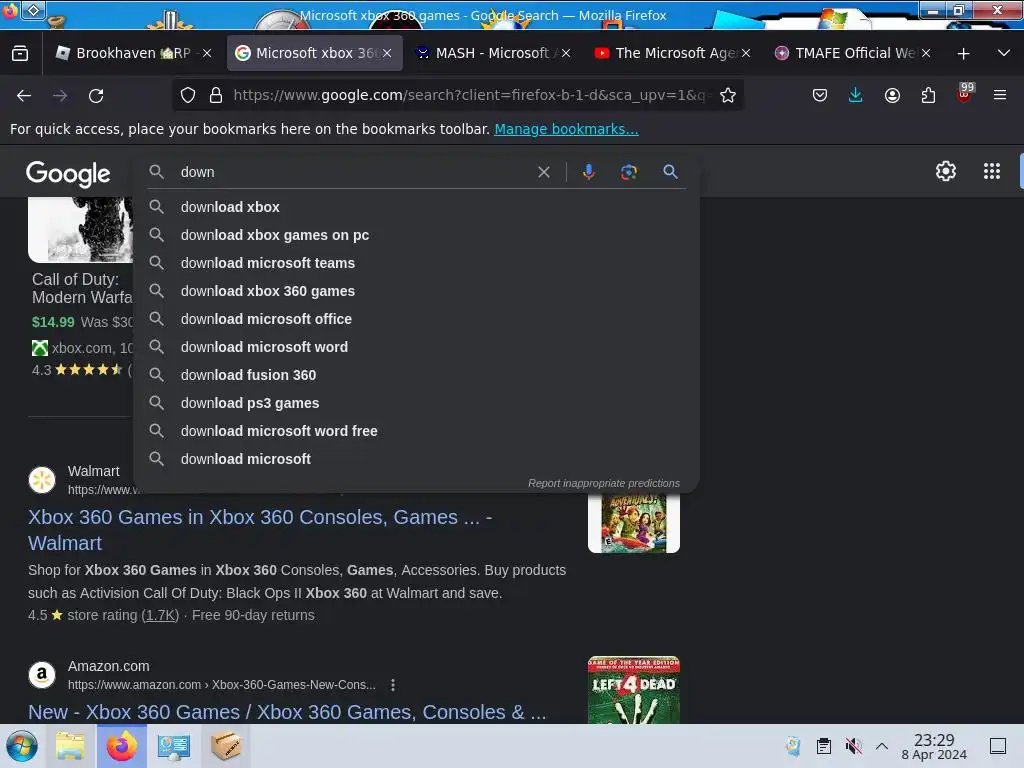Image resolution: width=1024 pixels, height=768 pixels.
Task: Open extensions puzzle icon
Action: pyautogui.click(x=928, y=95)
